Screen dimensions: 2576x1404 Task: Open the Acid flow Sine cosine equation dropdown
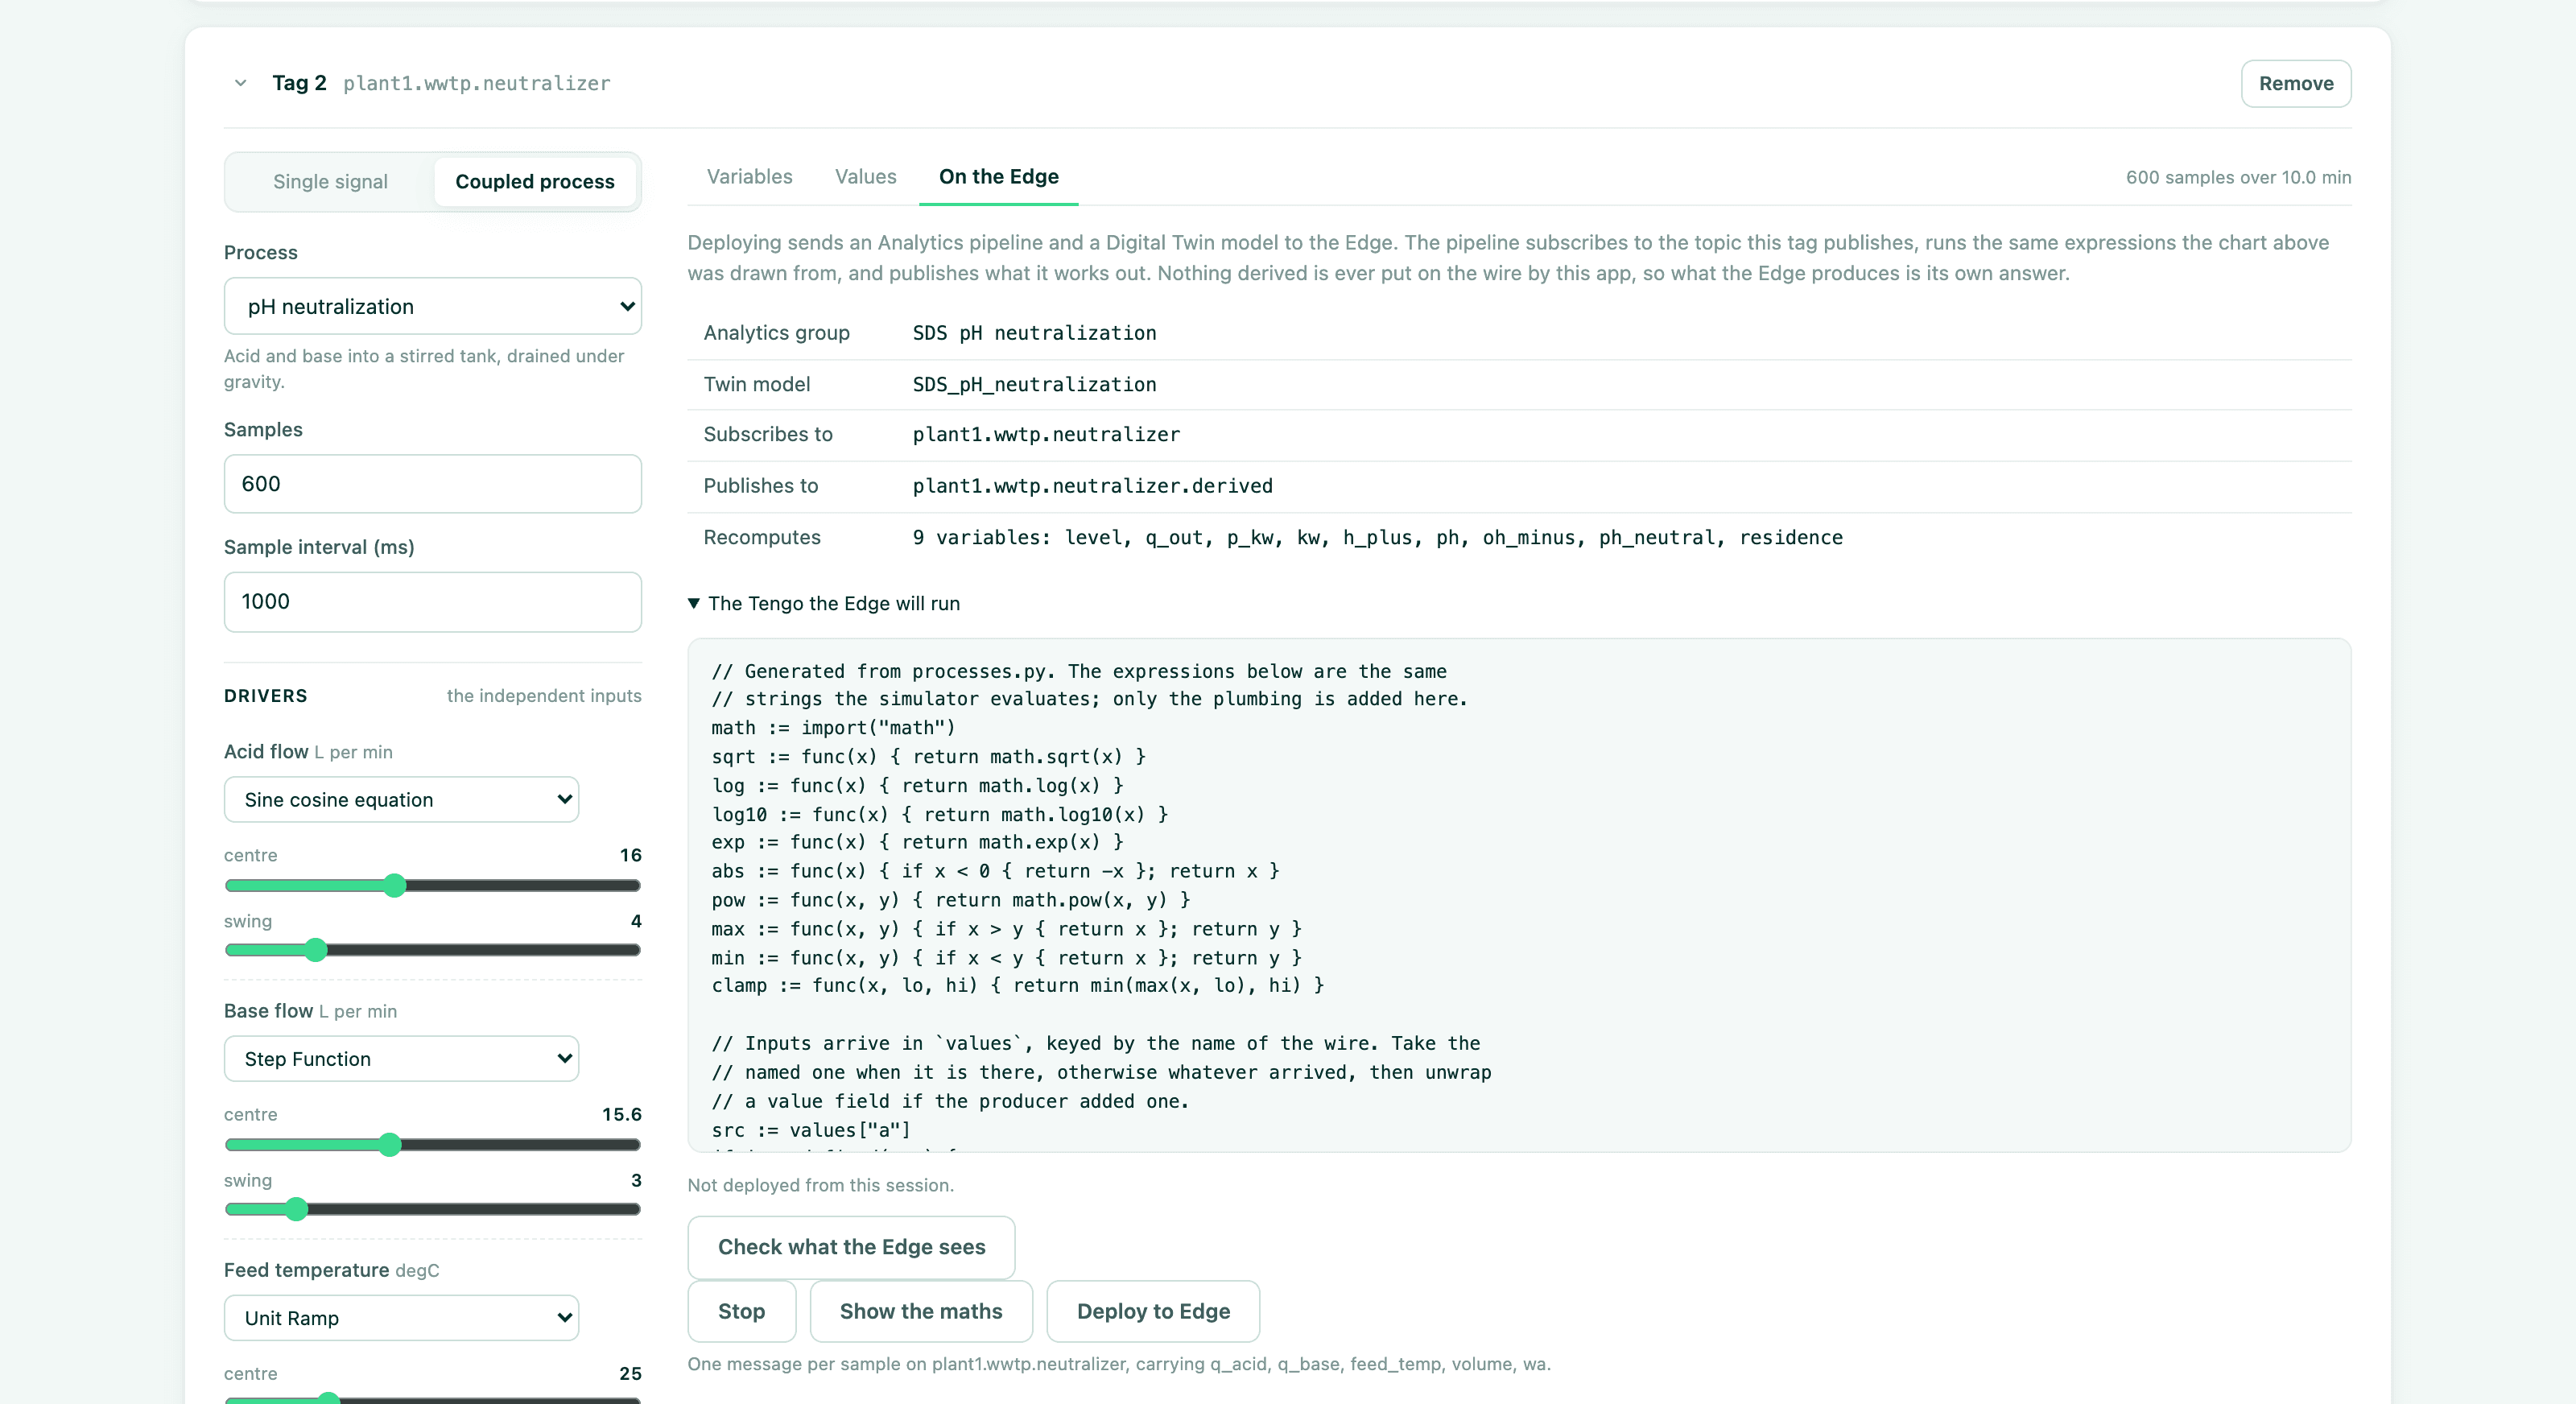pos(401,800)
